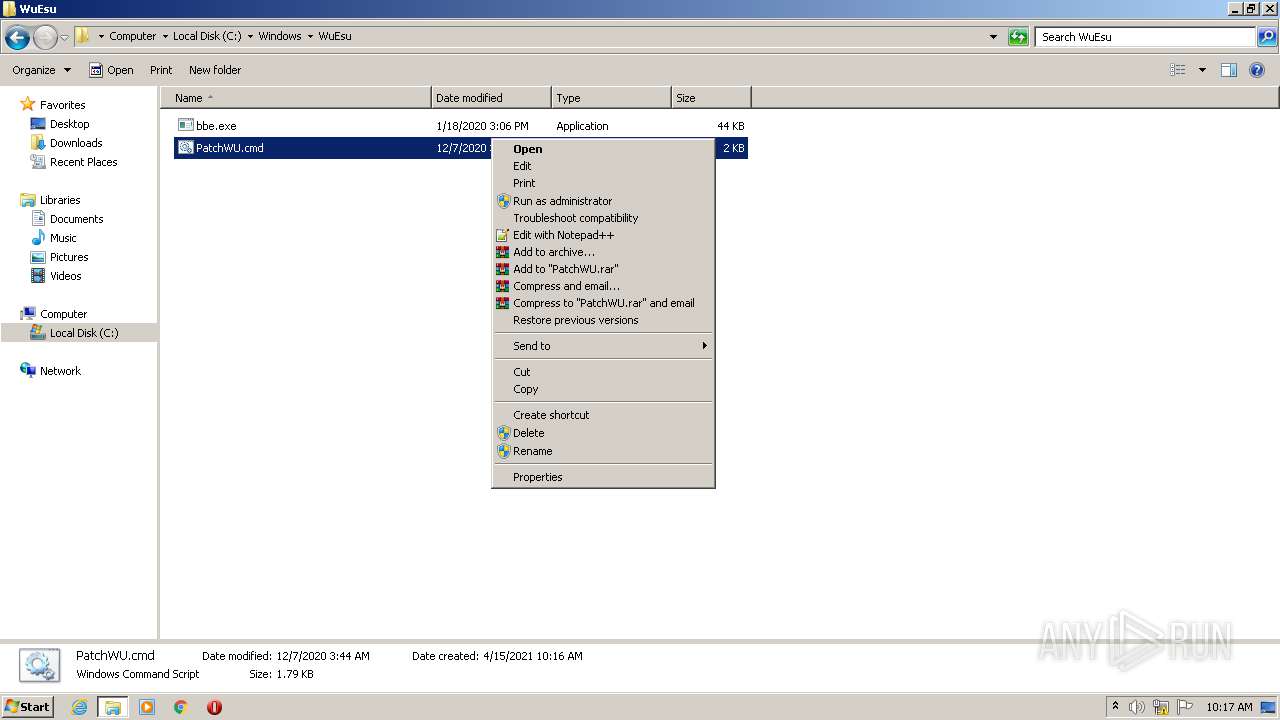Choose Compress and email...
1280x720 pixels.
click(603, 286)
